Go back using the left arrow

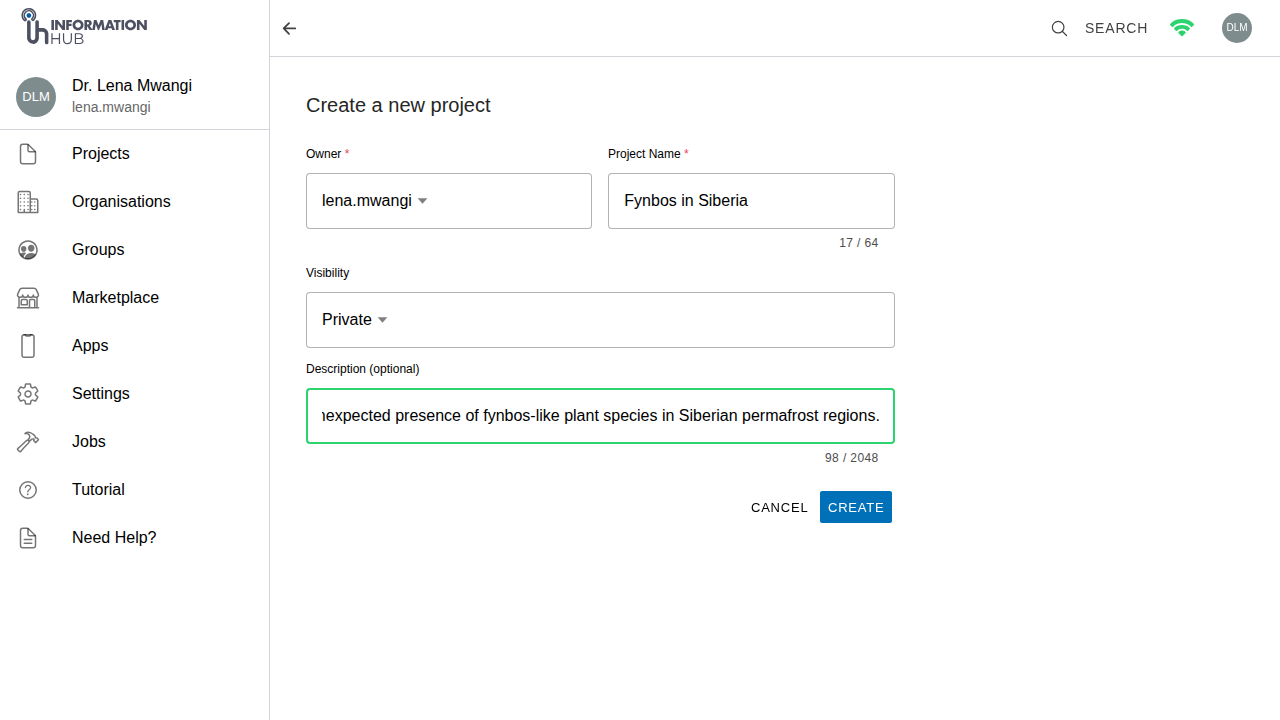point(289,28)
